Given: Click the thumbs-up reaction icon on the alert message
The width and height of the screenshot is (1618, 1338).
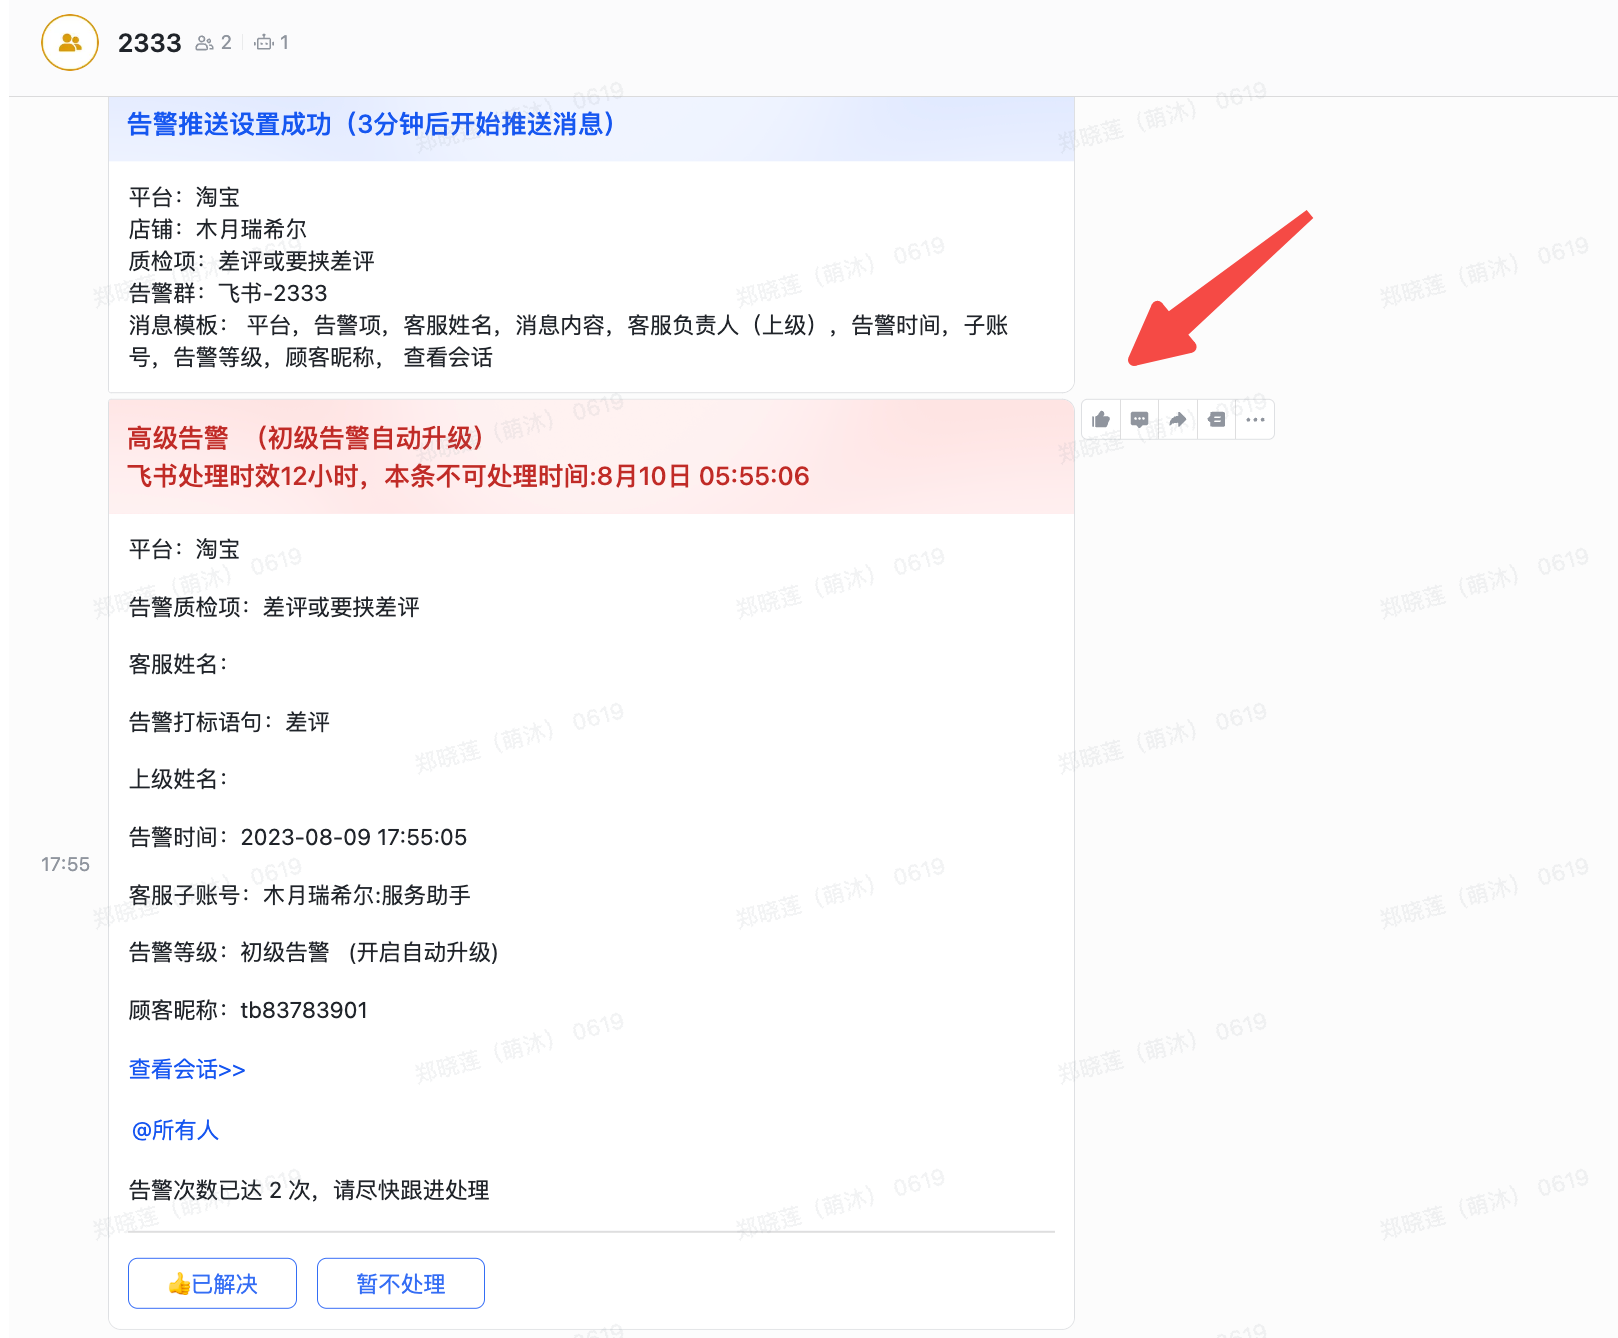Looking at the screenshot, I should [x=1101, y=420].
